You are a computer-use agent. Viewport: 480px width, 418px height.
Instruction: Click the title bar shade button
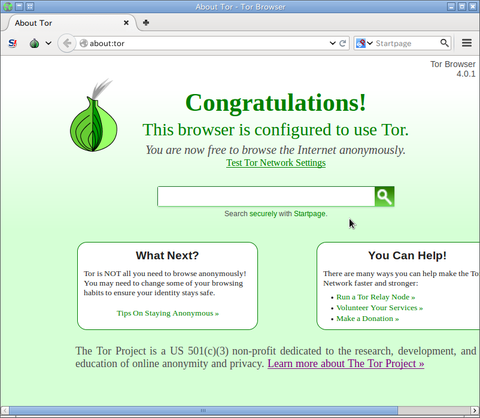19,6
